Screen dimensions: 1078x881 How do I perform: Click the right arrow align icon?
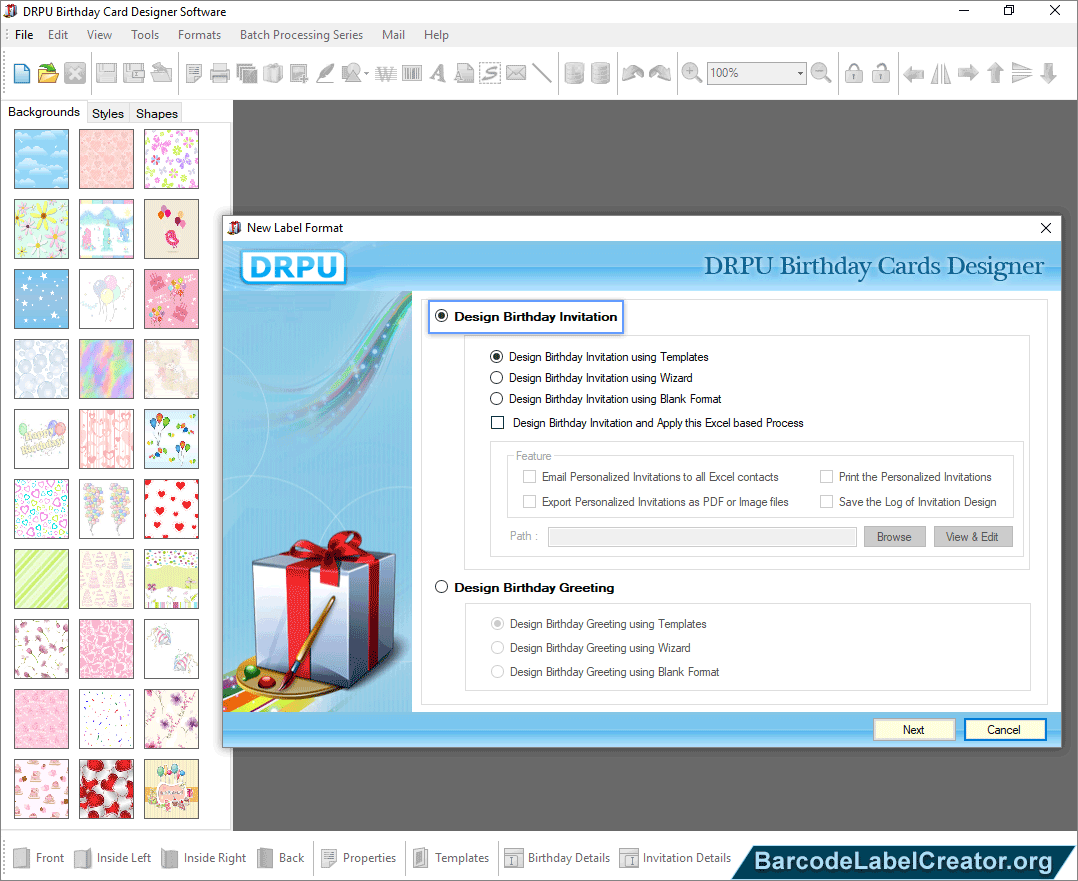click(x=968, y=73)
